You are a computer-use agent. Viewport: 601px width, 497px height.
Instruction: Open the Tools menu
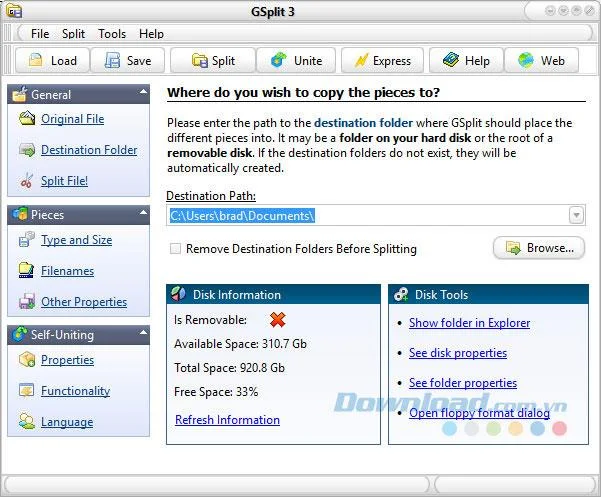pos(112,34)
